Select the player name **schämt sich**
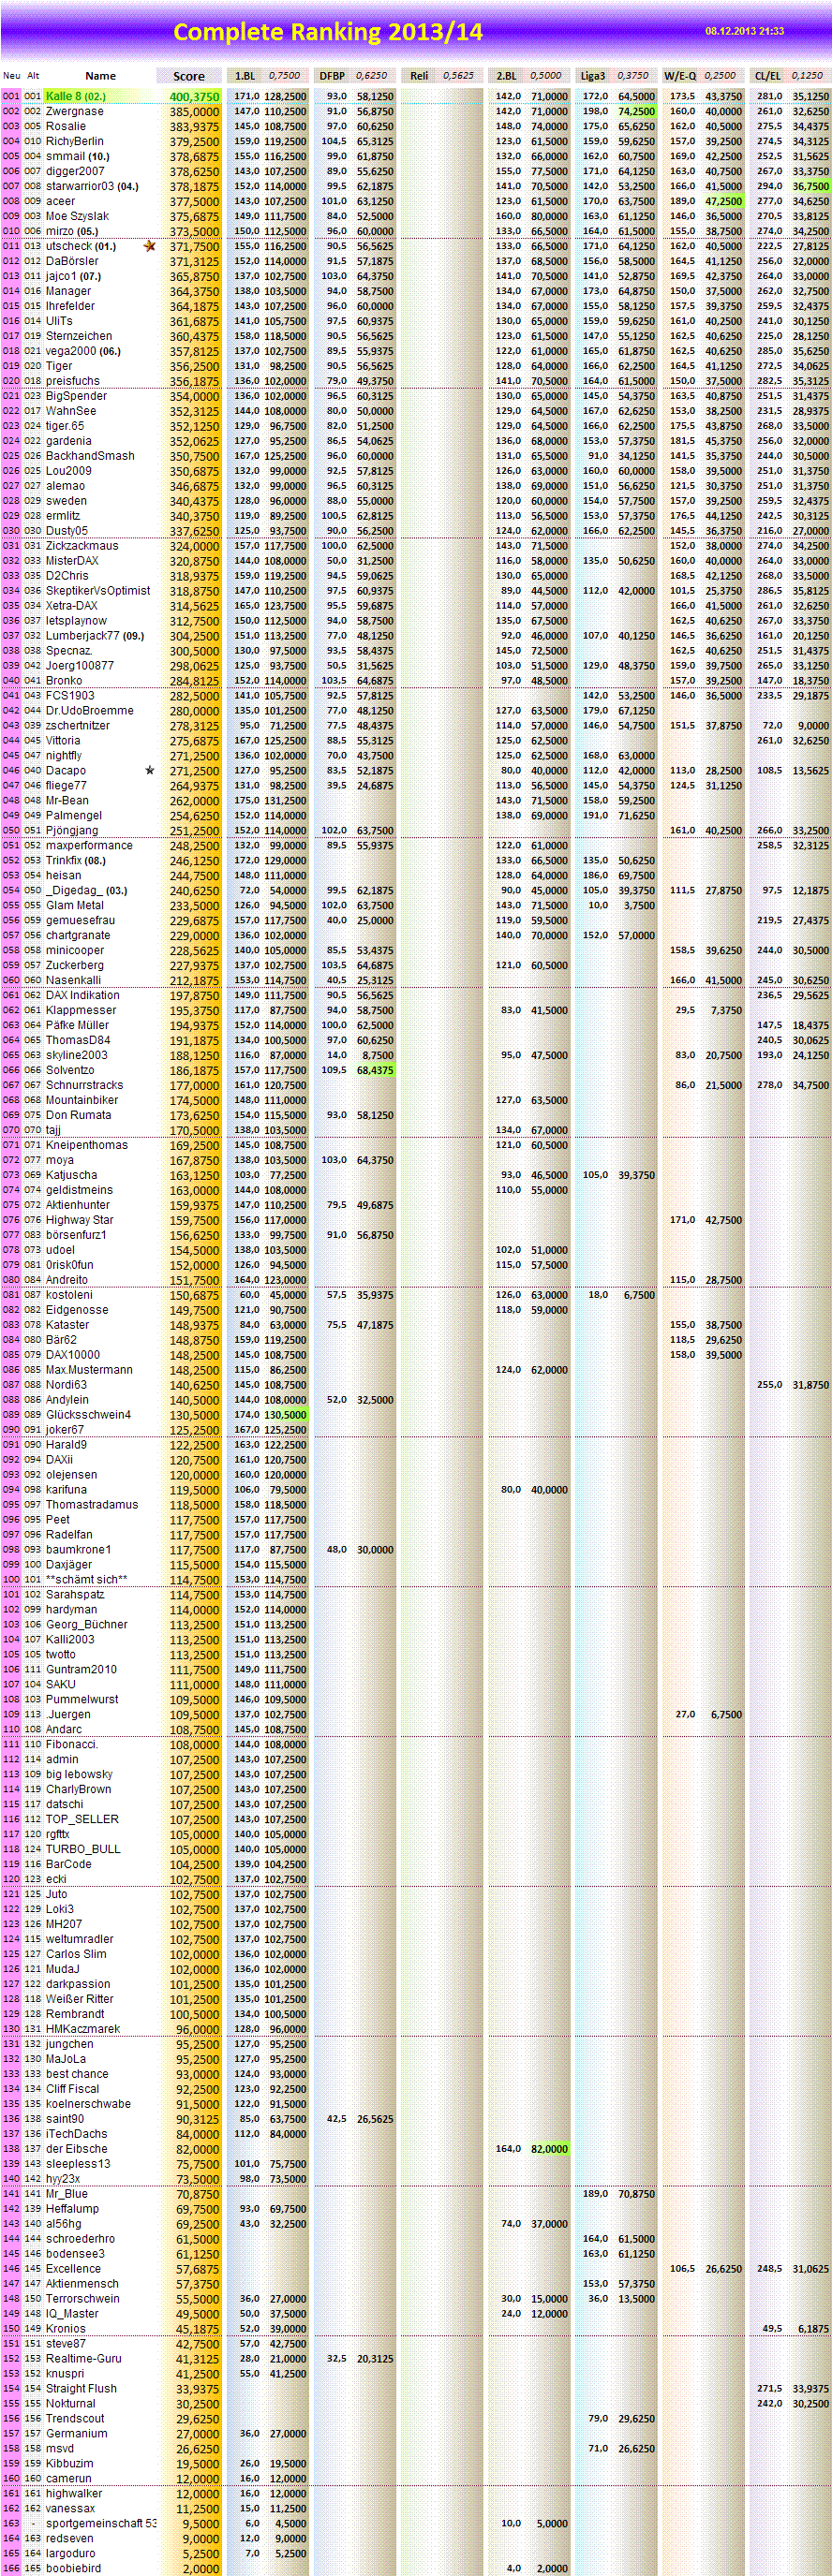This screenshot has width=832, height=2576. coord(87,1579)
